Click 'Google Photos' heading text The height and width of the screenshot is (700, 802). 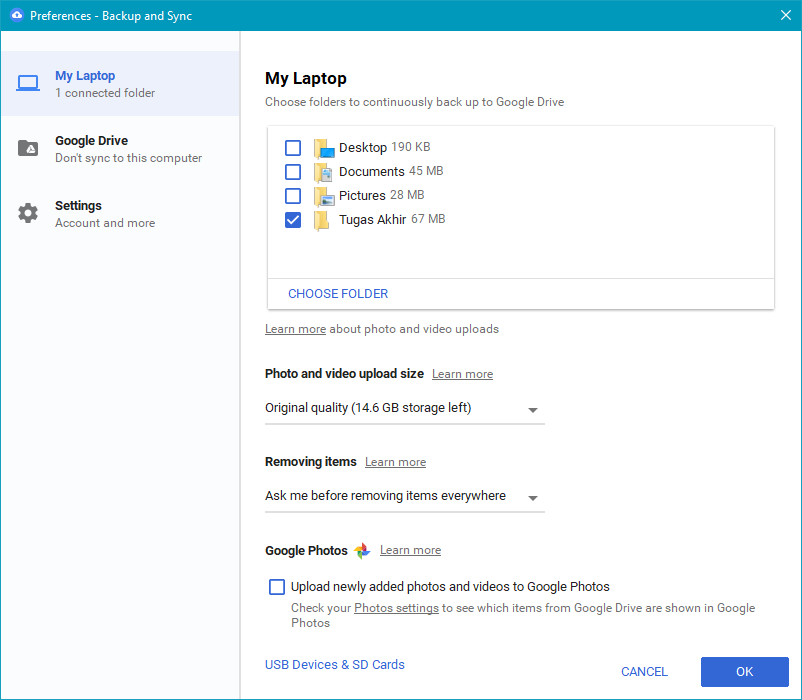click(306, 551)
